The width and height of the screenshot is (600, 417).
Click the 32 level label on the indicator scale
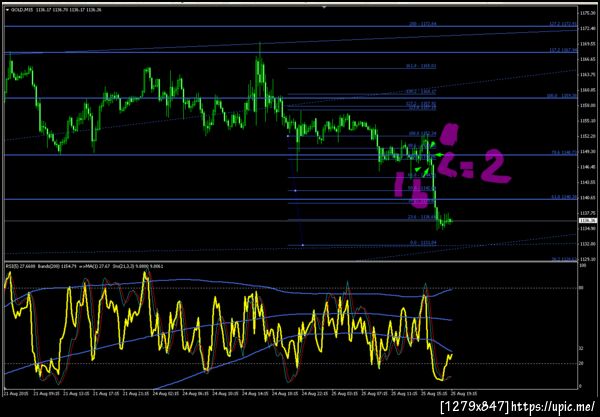(582, 349)
